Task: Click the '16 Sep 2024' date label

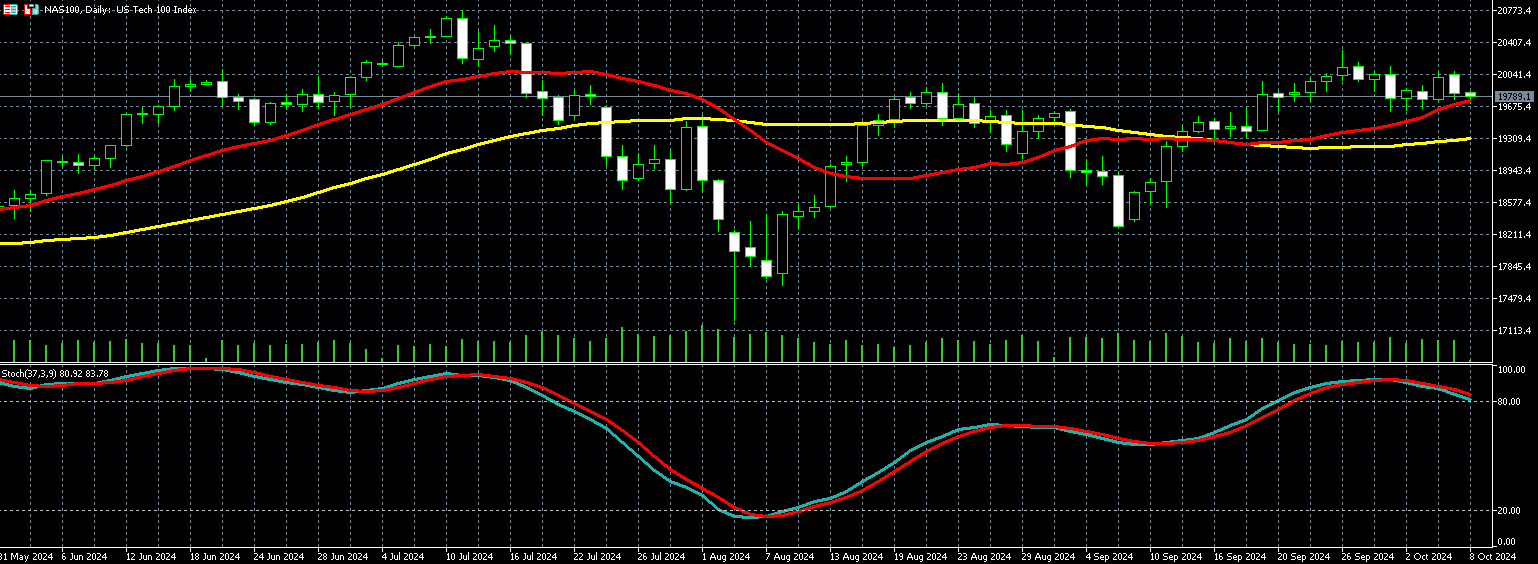Action: [x=1240, y=556]
